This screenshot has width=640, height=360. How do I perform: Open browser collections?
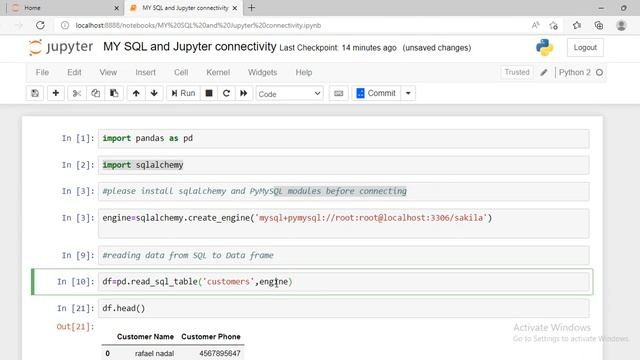(599, 25)
